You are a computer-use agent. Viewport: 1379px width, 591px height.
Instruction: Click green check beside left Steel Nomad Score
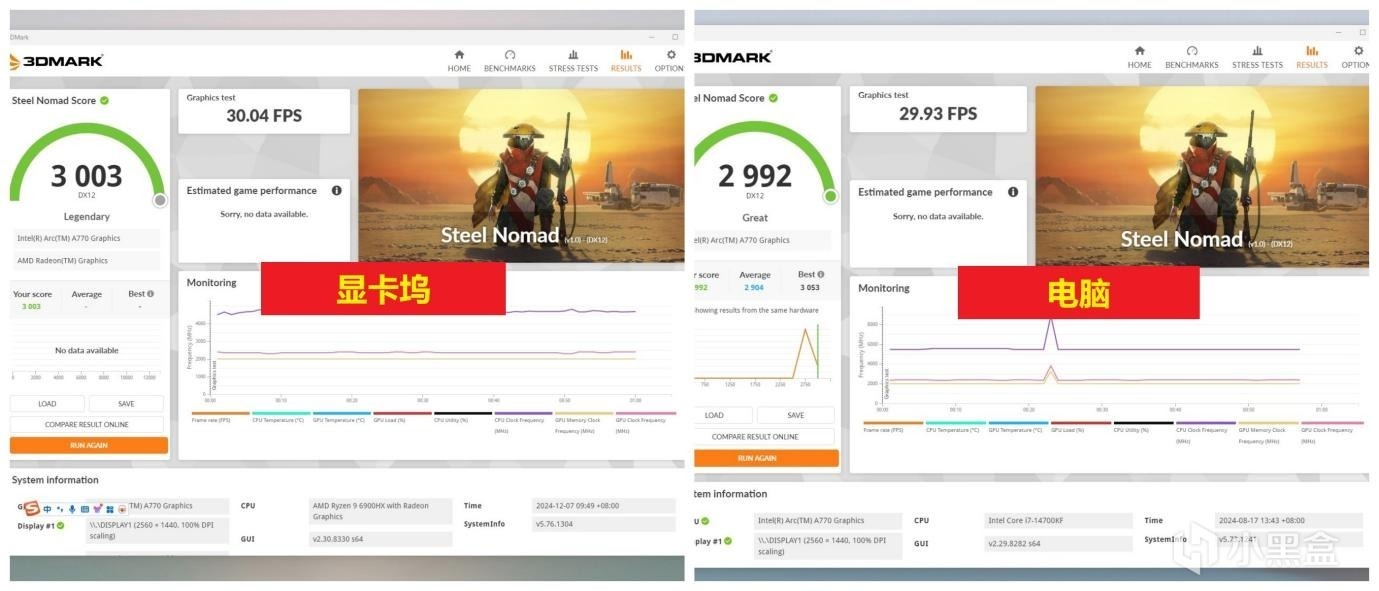[104, 100]
